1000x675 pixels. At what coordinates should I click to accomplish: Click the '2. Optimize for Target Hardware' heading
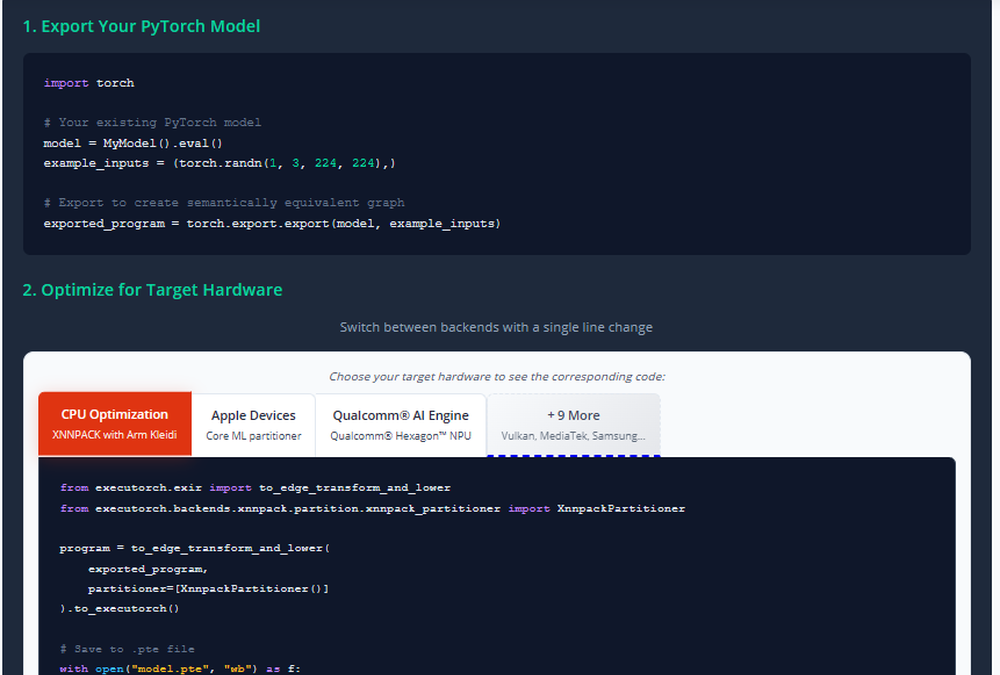click(152, 290)
